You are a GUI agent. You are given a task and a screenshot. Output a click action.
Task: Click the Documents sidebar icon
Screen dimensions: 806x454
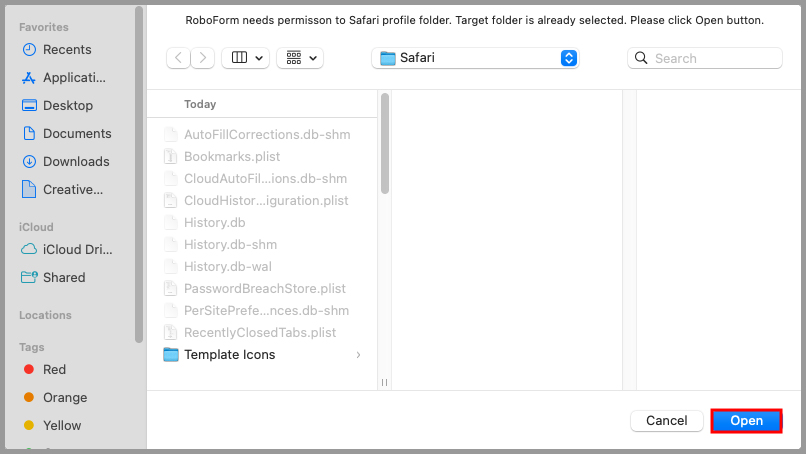click(x=29, y=134)
